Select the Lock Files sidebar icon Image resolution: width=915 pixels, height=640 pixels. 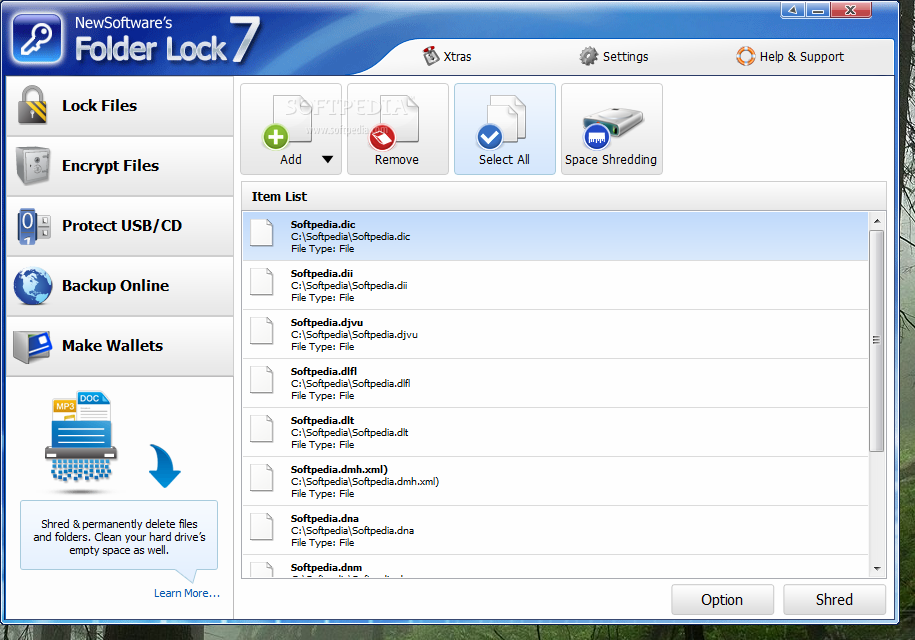point(33,104)
